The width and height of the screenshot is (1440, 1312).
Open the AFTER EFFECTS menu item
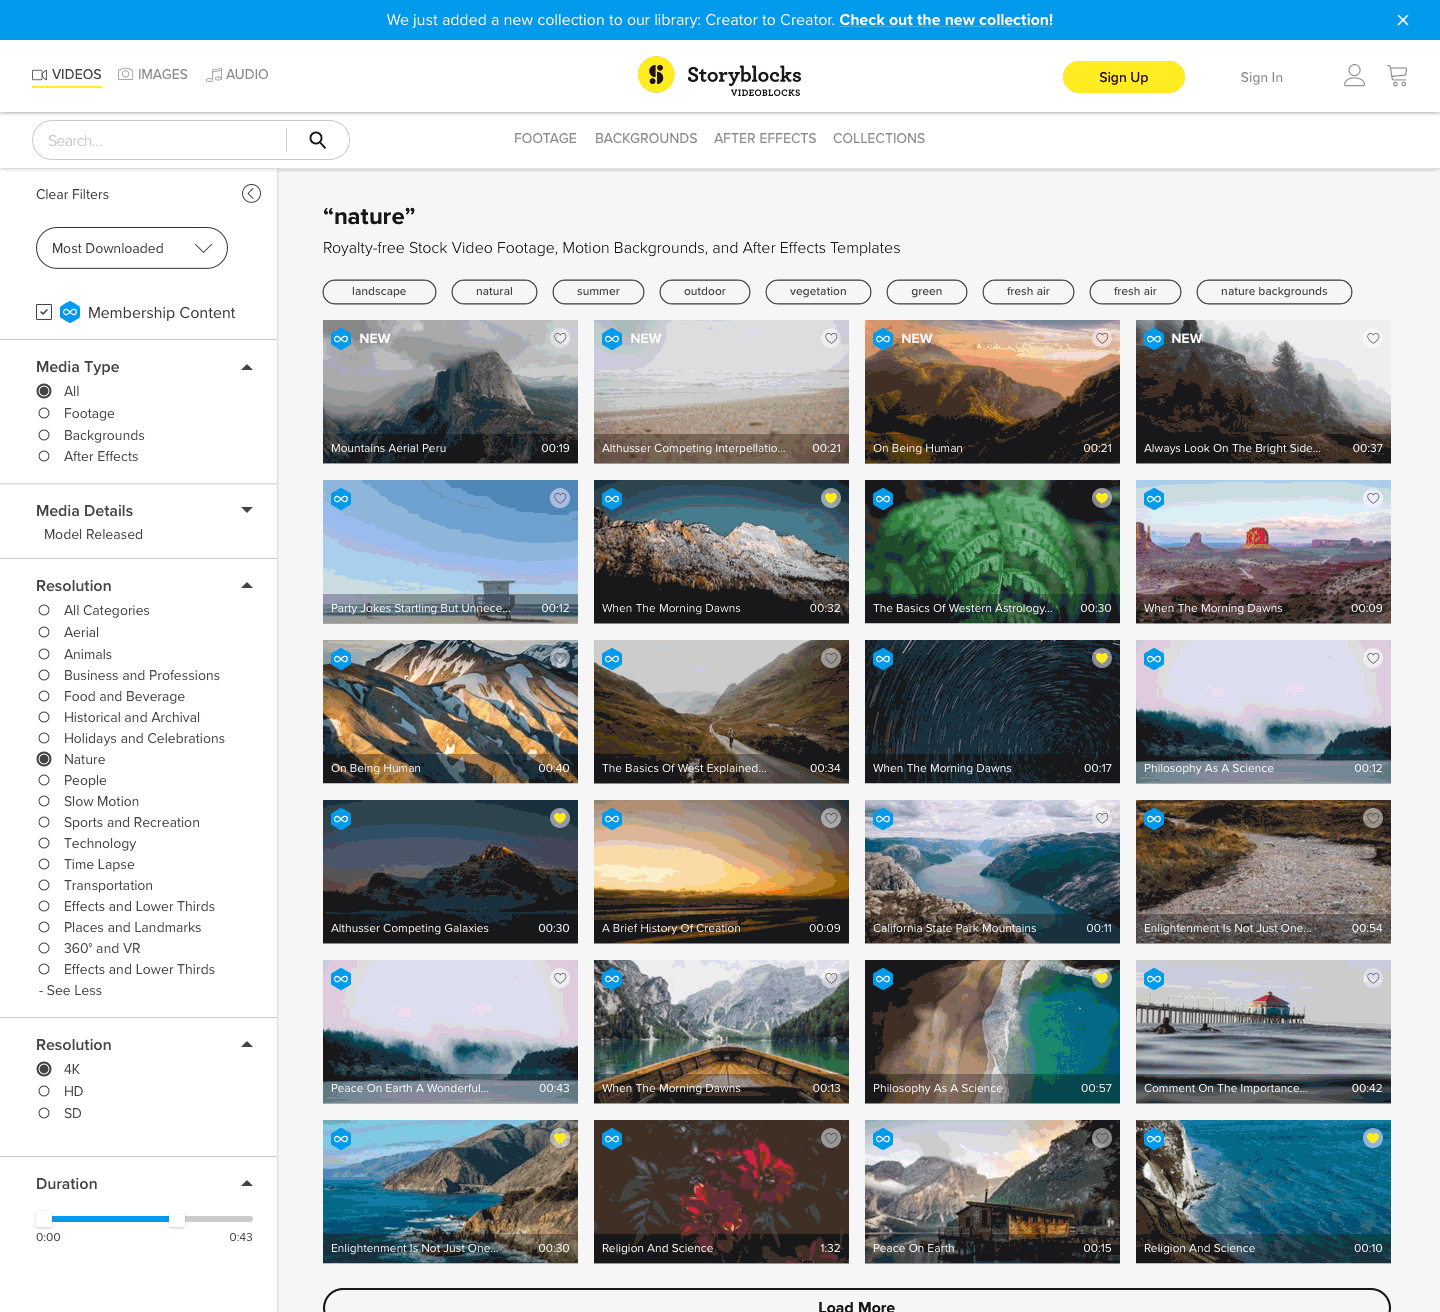click(x=765, y=138)
